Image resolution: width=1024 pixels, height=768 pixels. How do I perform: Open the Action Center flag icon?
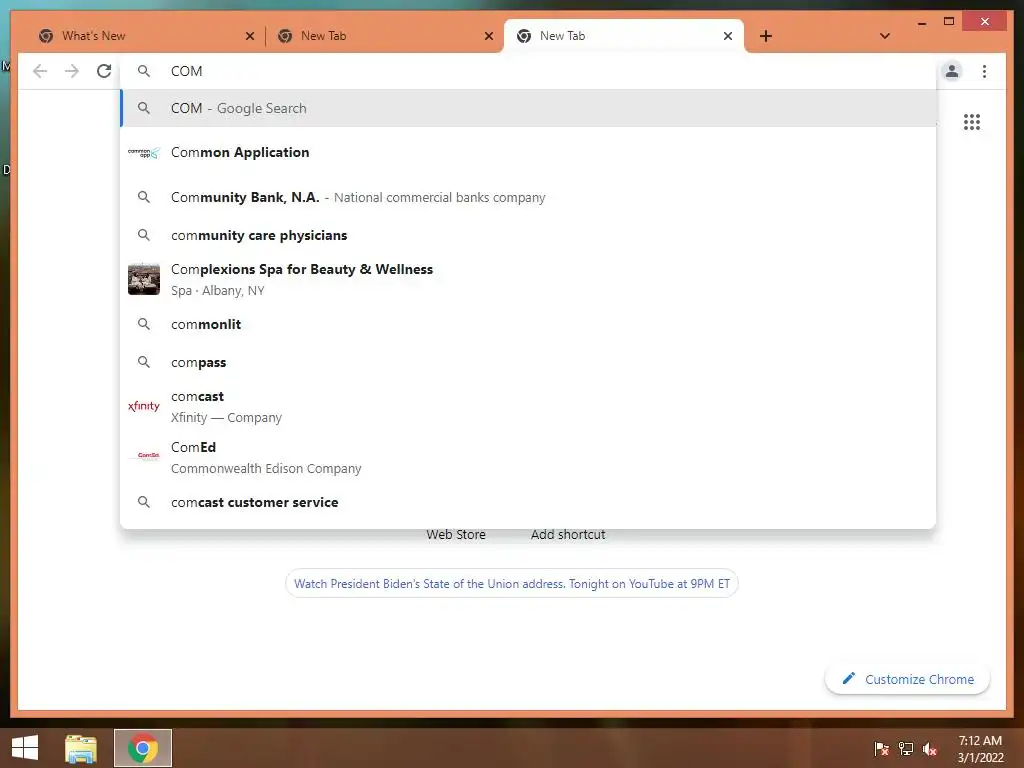tap(881, 748)
